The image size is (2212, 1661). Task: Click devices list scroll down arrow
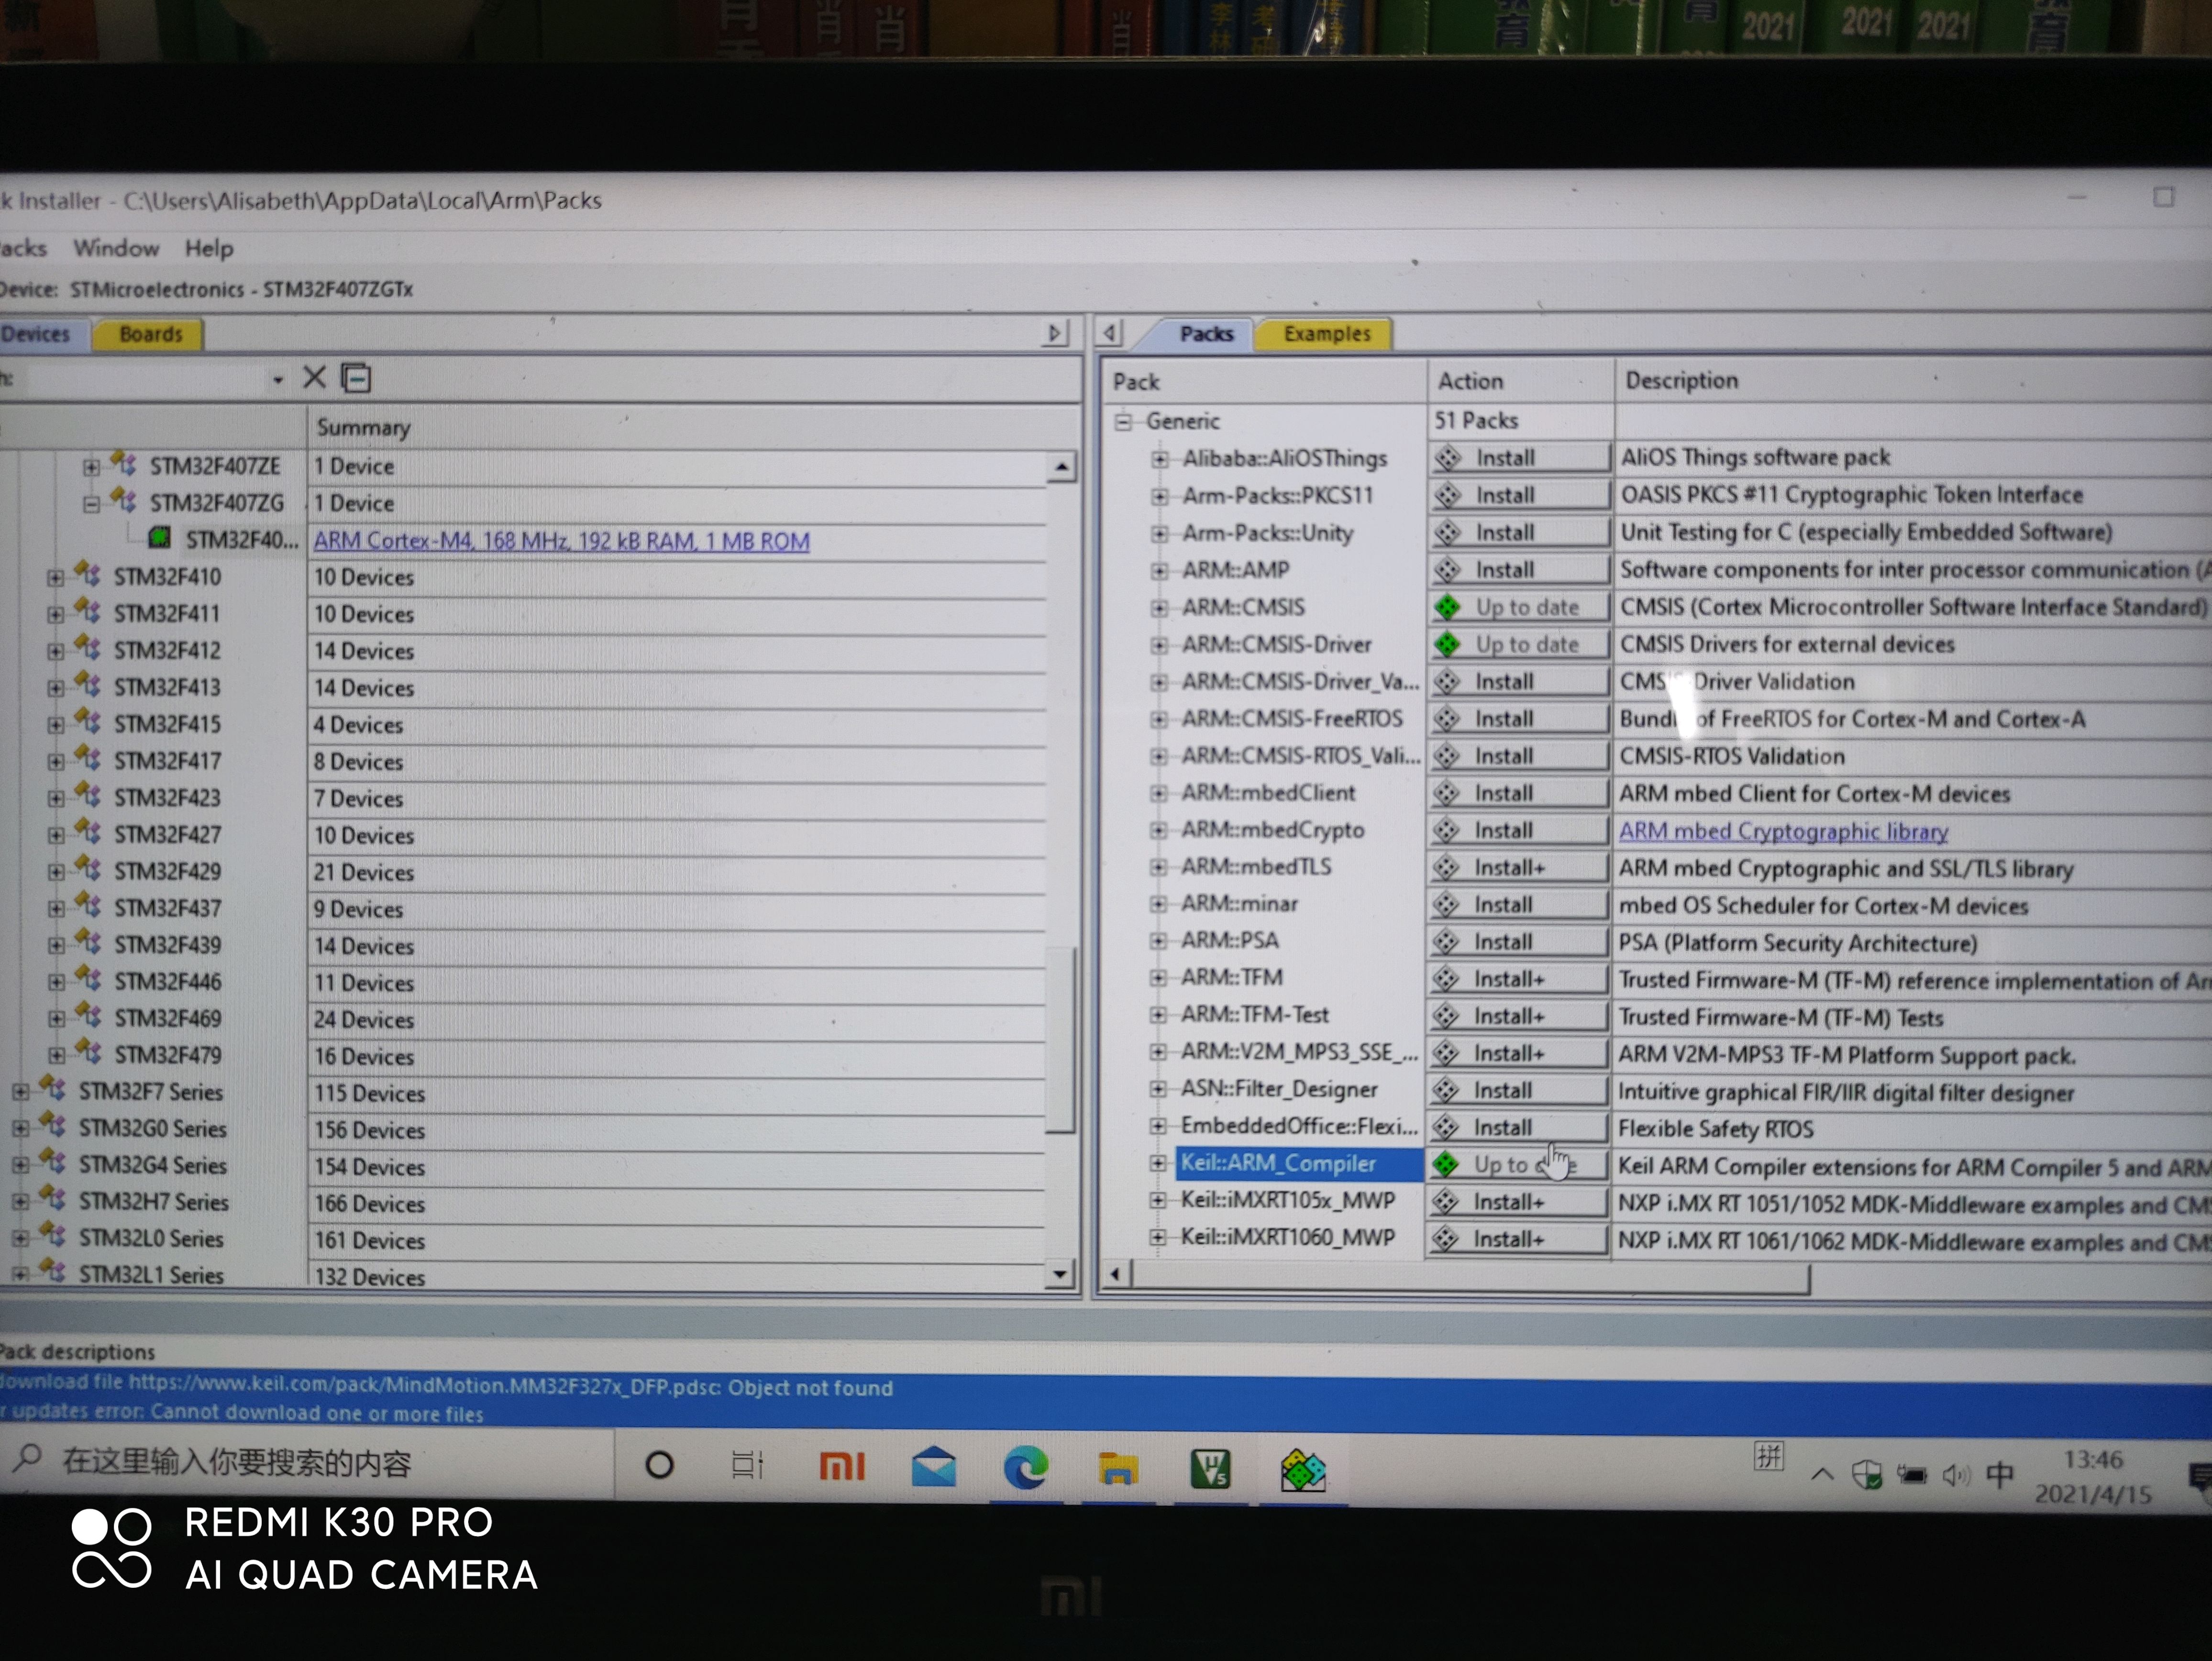[x=1060, y=1273]
